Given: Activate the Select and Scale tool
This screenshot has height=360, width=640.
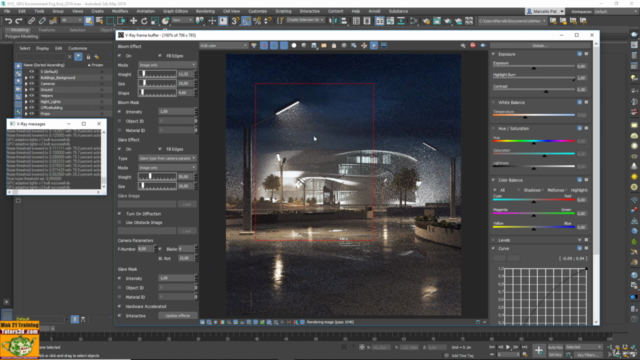Looking at the screenshot, I should (x=155, y=21).
